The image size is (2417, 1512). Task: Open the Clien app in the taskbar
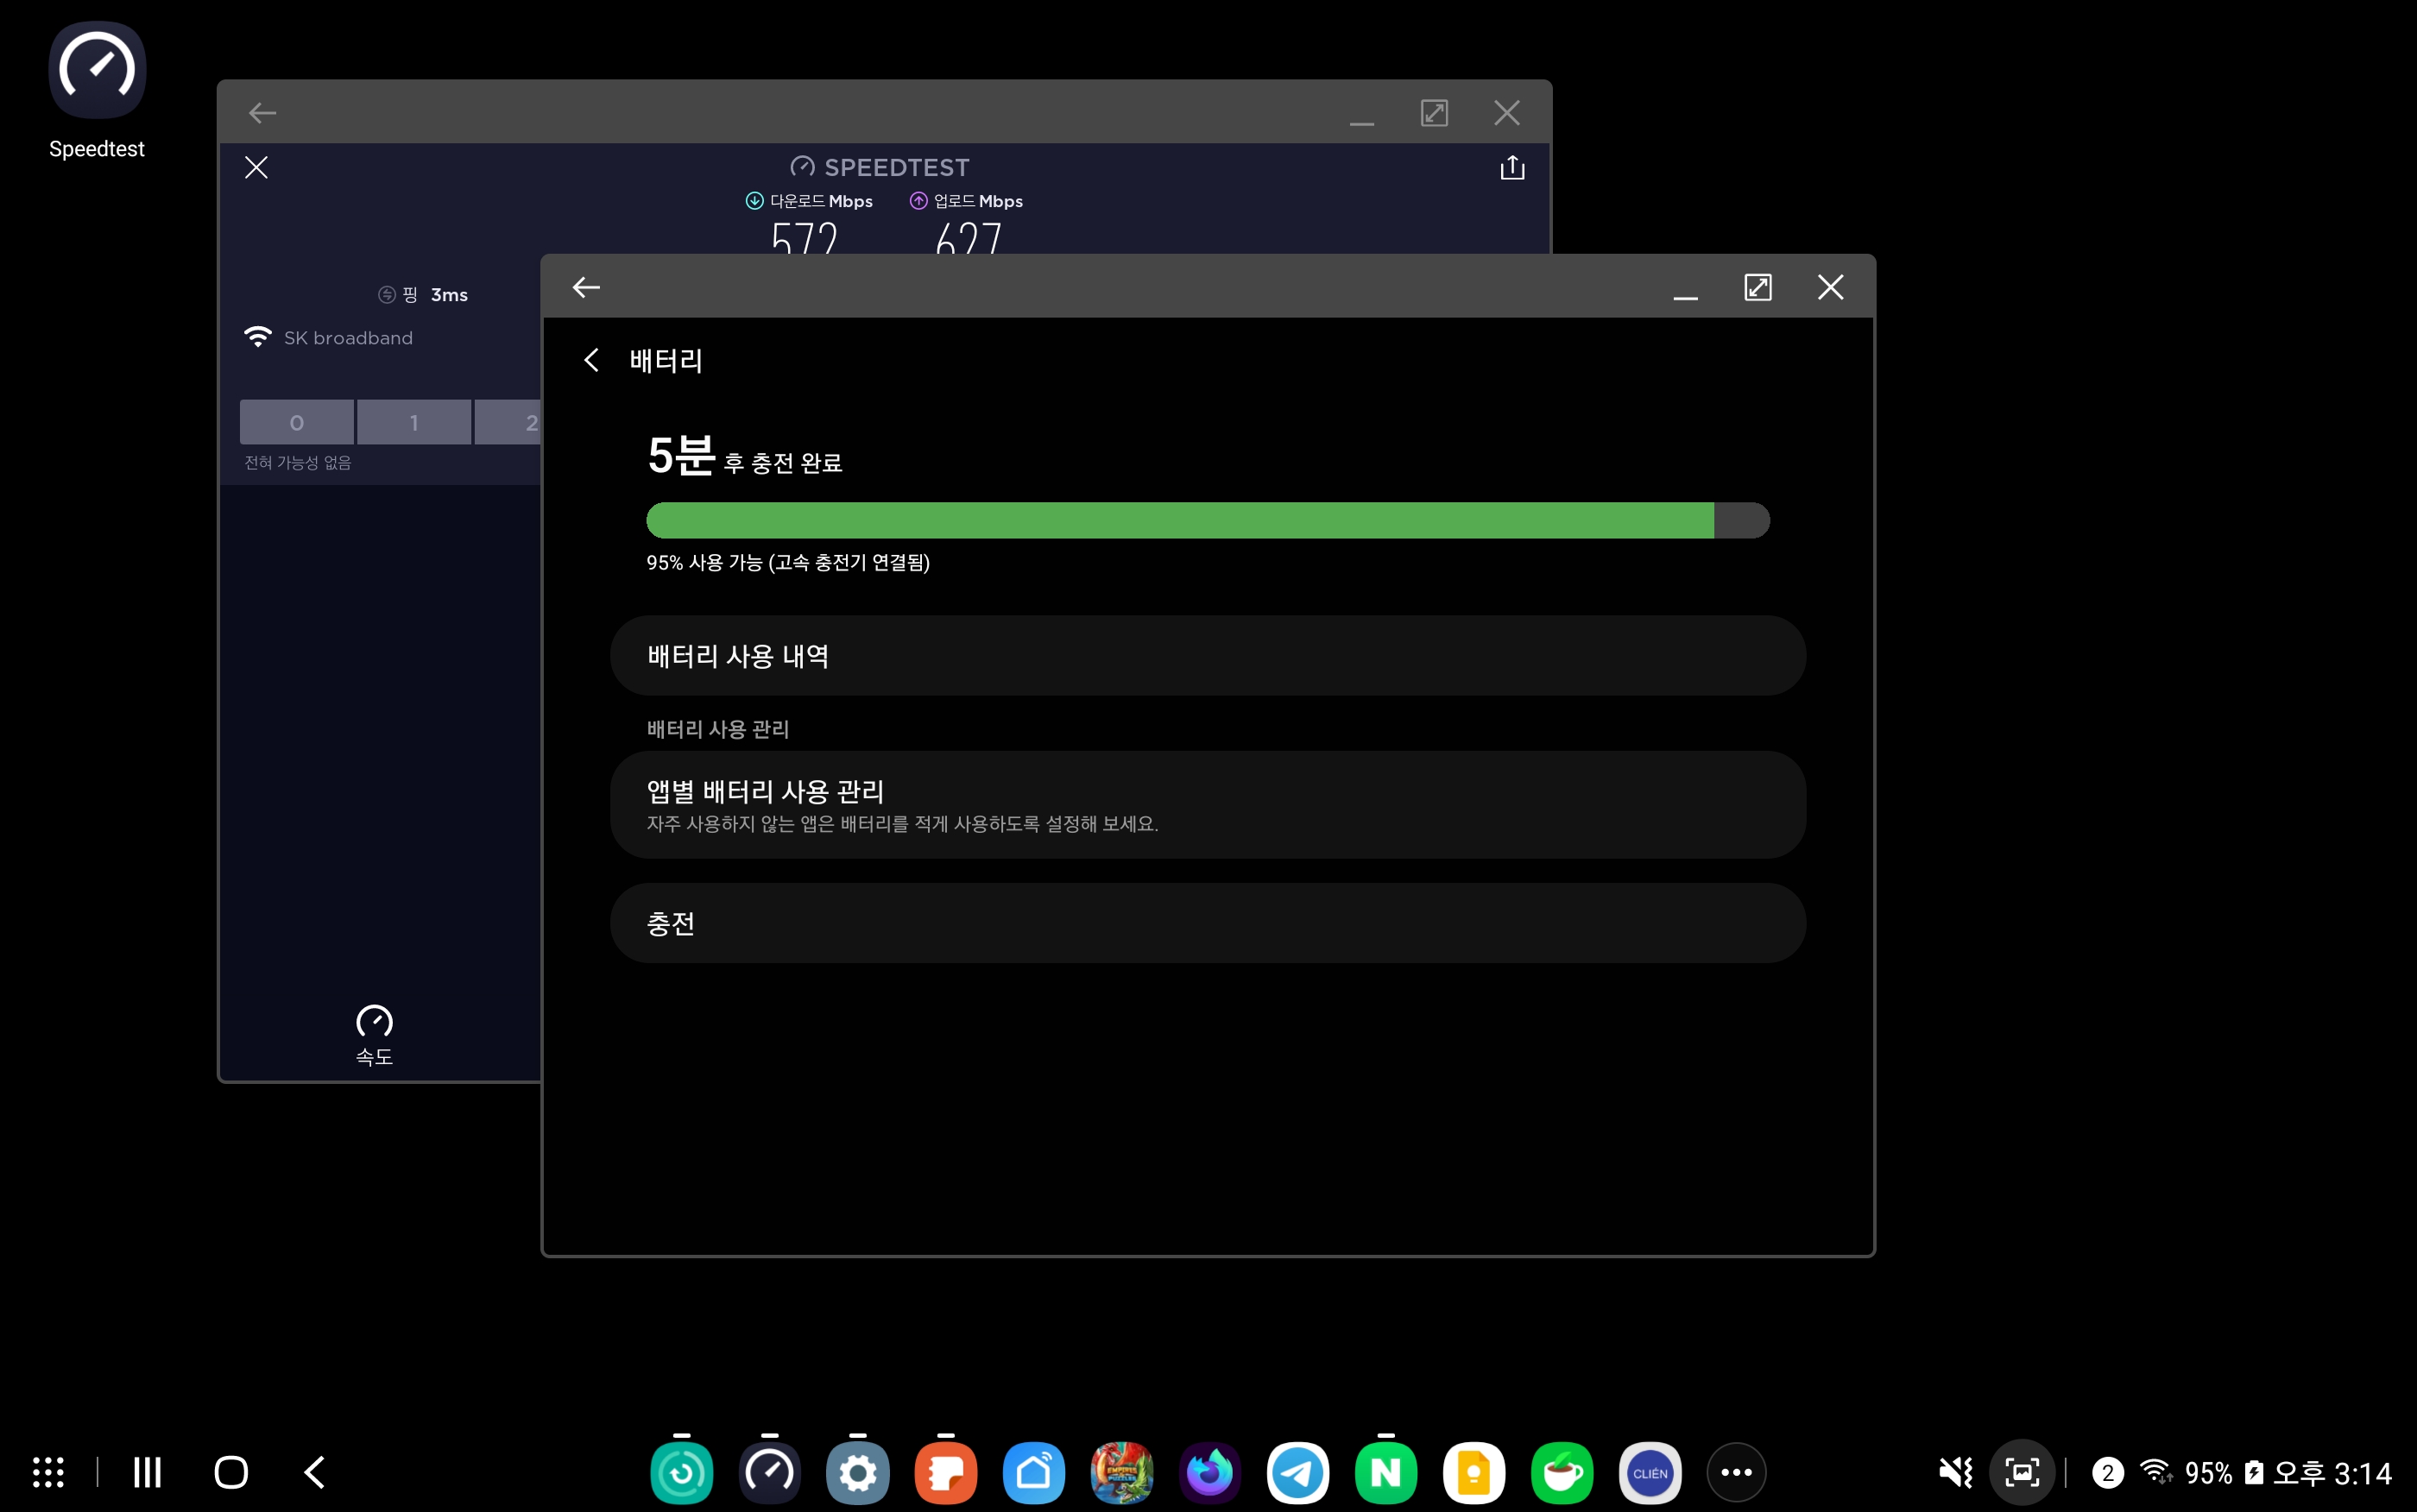point(1649,1472)
